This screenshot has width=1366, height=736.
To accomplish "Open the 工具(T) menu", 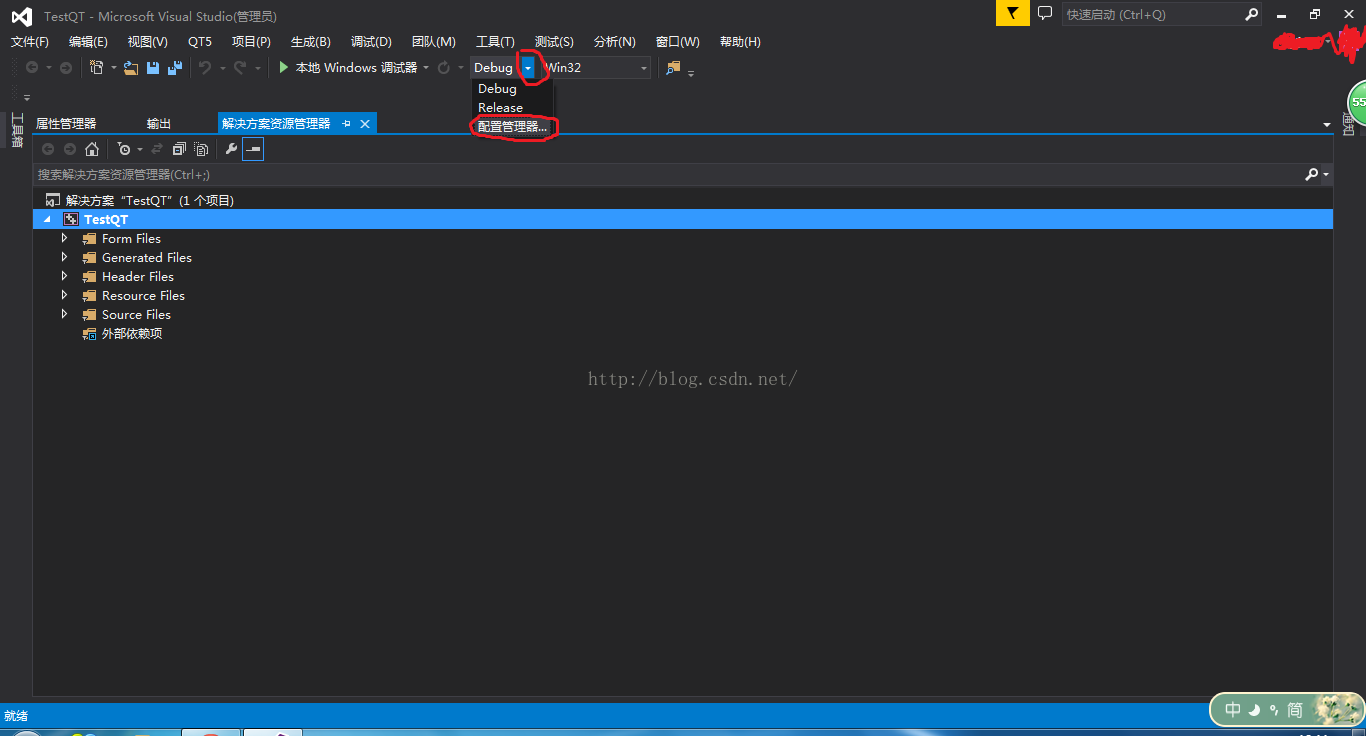I will click(495, 41).
